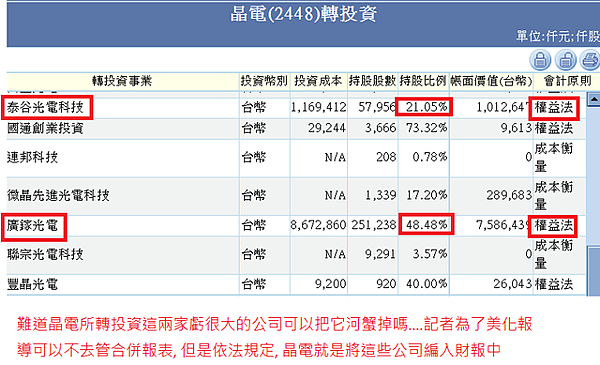Click the company name 泰谷光電科技
The height and width of the screenshot is (365, 600).
[45, 107]
